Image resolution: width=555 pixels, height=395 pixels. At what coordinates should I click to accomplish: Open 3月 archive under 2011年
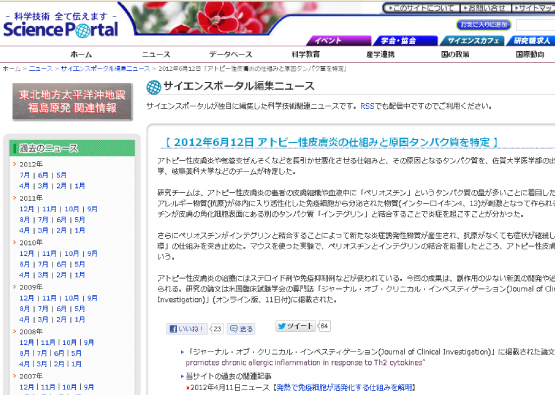coord(43,230)
